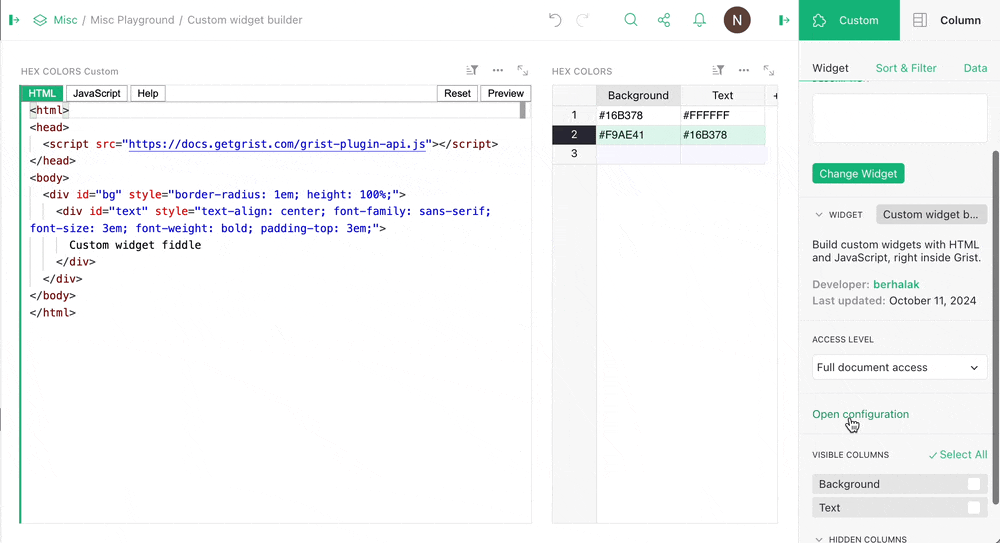The height and width of the screenshot is (543, 1000).
Task: Click the new row 3 header
Action: coord(574,154)
